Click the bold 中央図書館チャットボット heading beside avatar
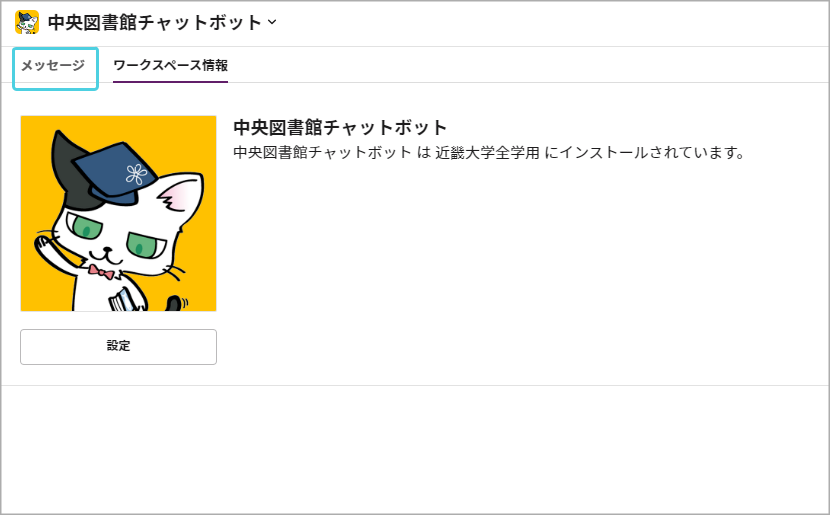 point(340,128)
